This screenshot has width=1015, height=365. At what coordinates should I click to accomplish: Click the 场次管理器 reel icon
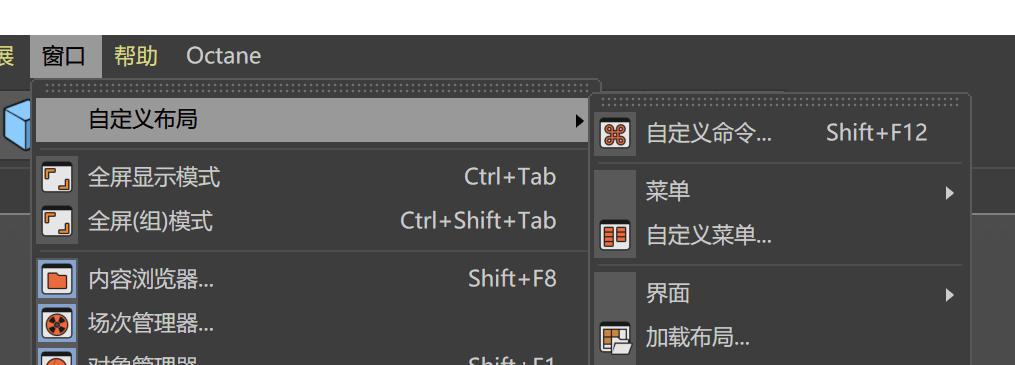(57, 323)
